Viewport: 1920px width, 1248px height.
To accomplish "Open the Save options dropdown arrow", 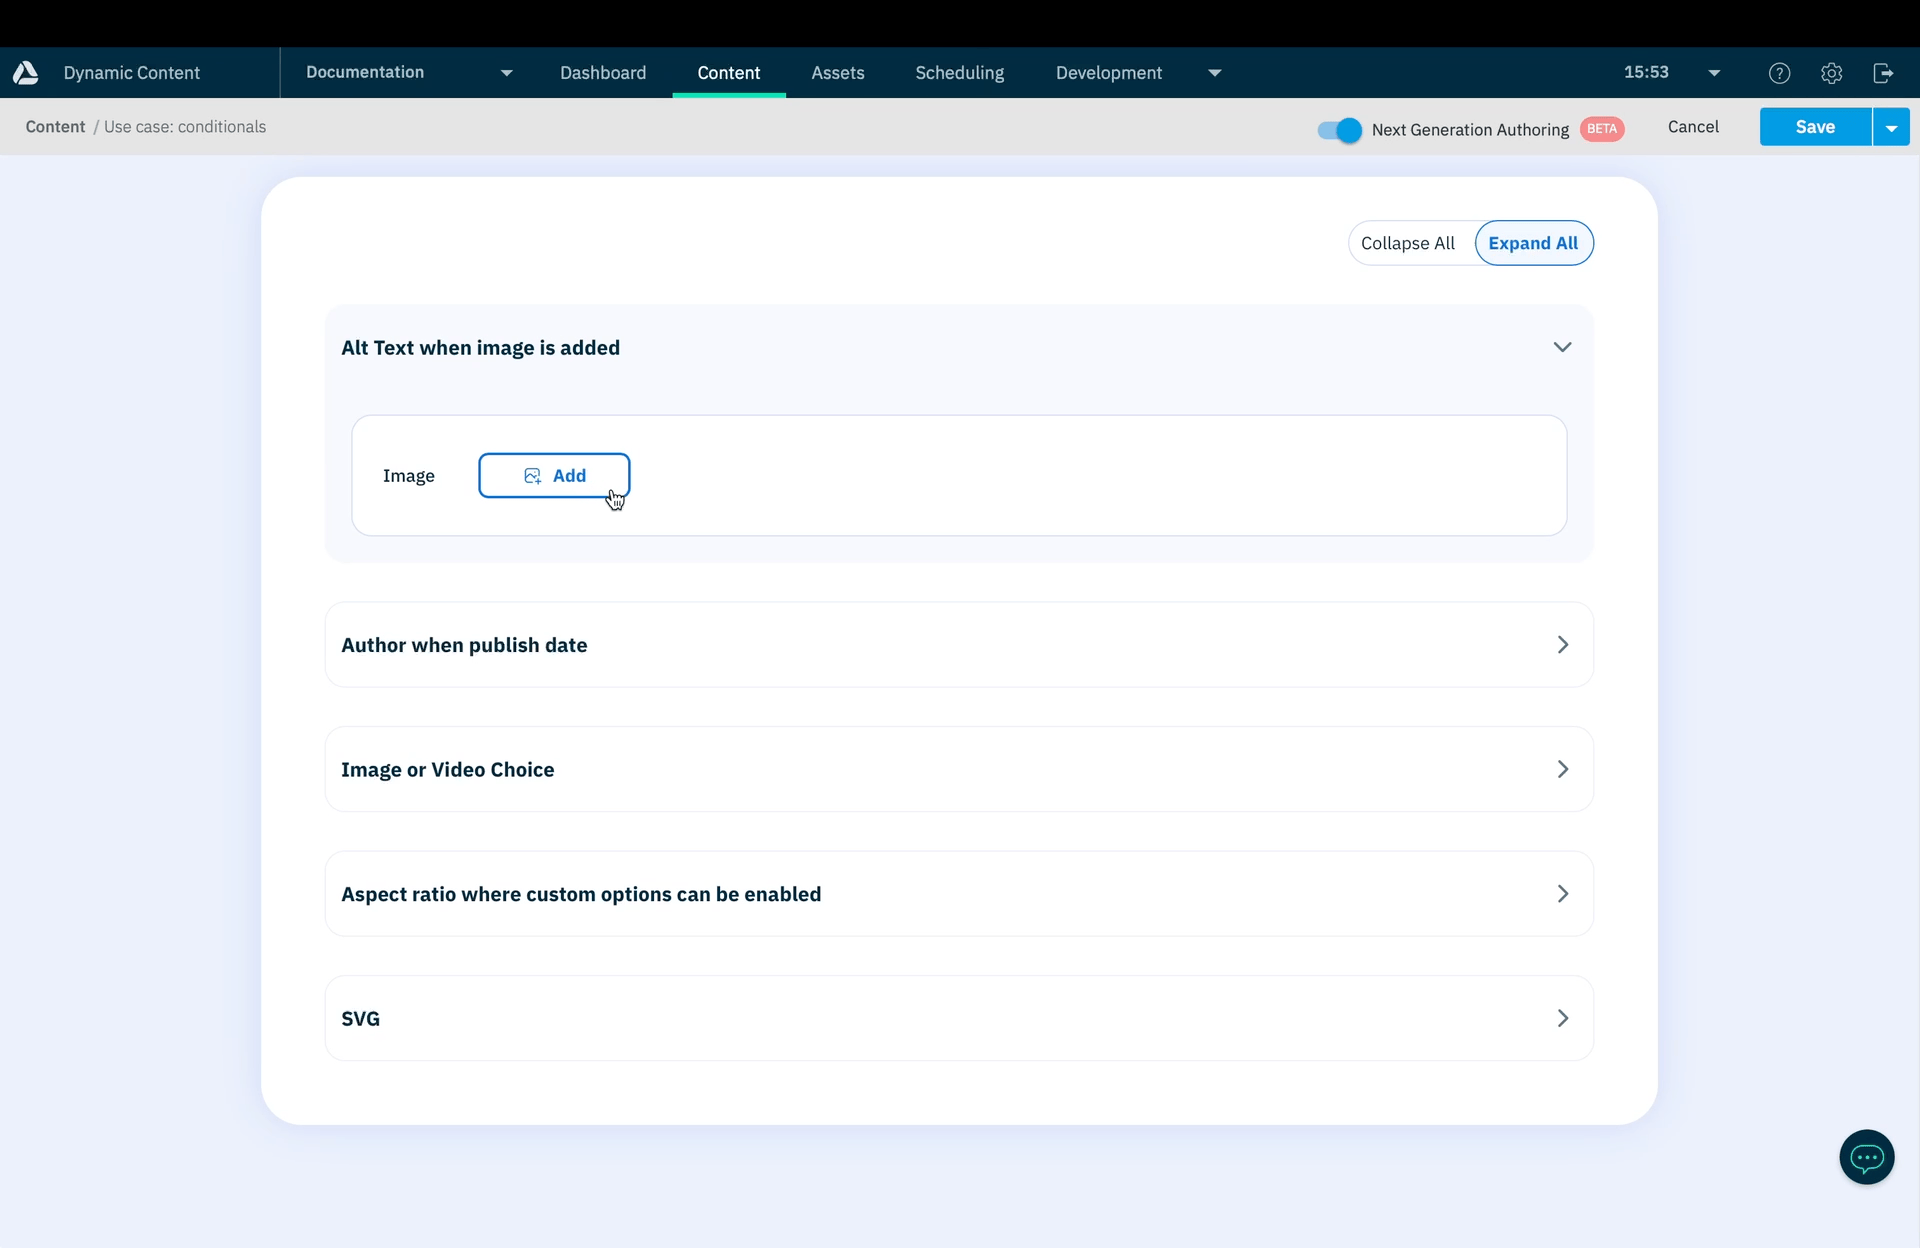I will coord(1890,128).
